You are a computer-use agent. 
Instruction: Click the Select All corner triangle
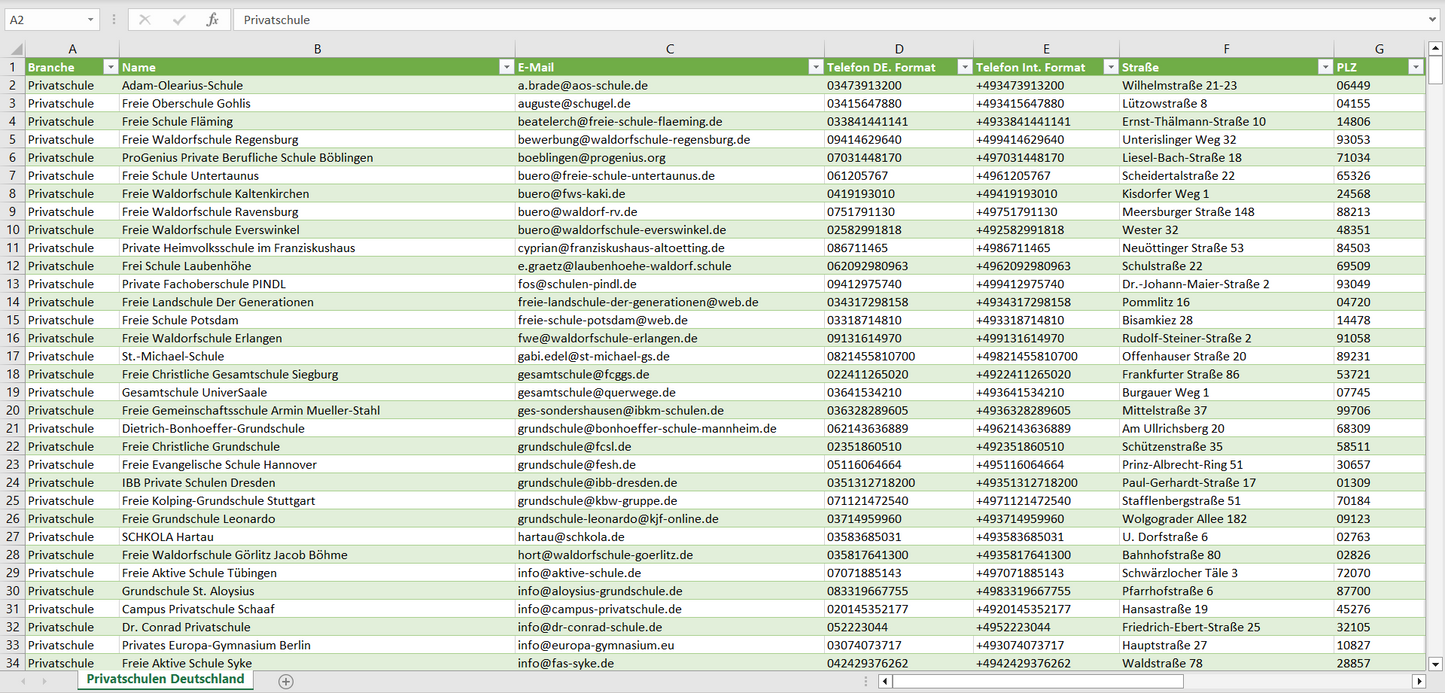pos(15,49)
